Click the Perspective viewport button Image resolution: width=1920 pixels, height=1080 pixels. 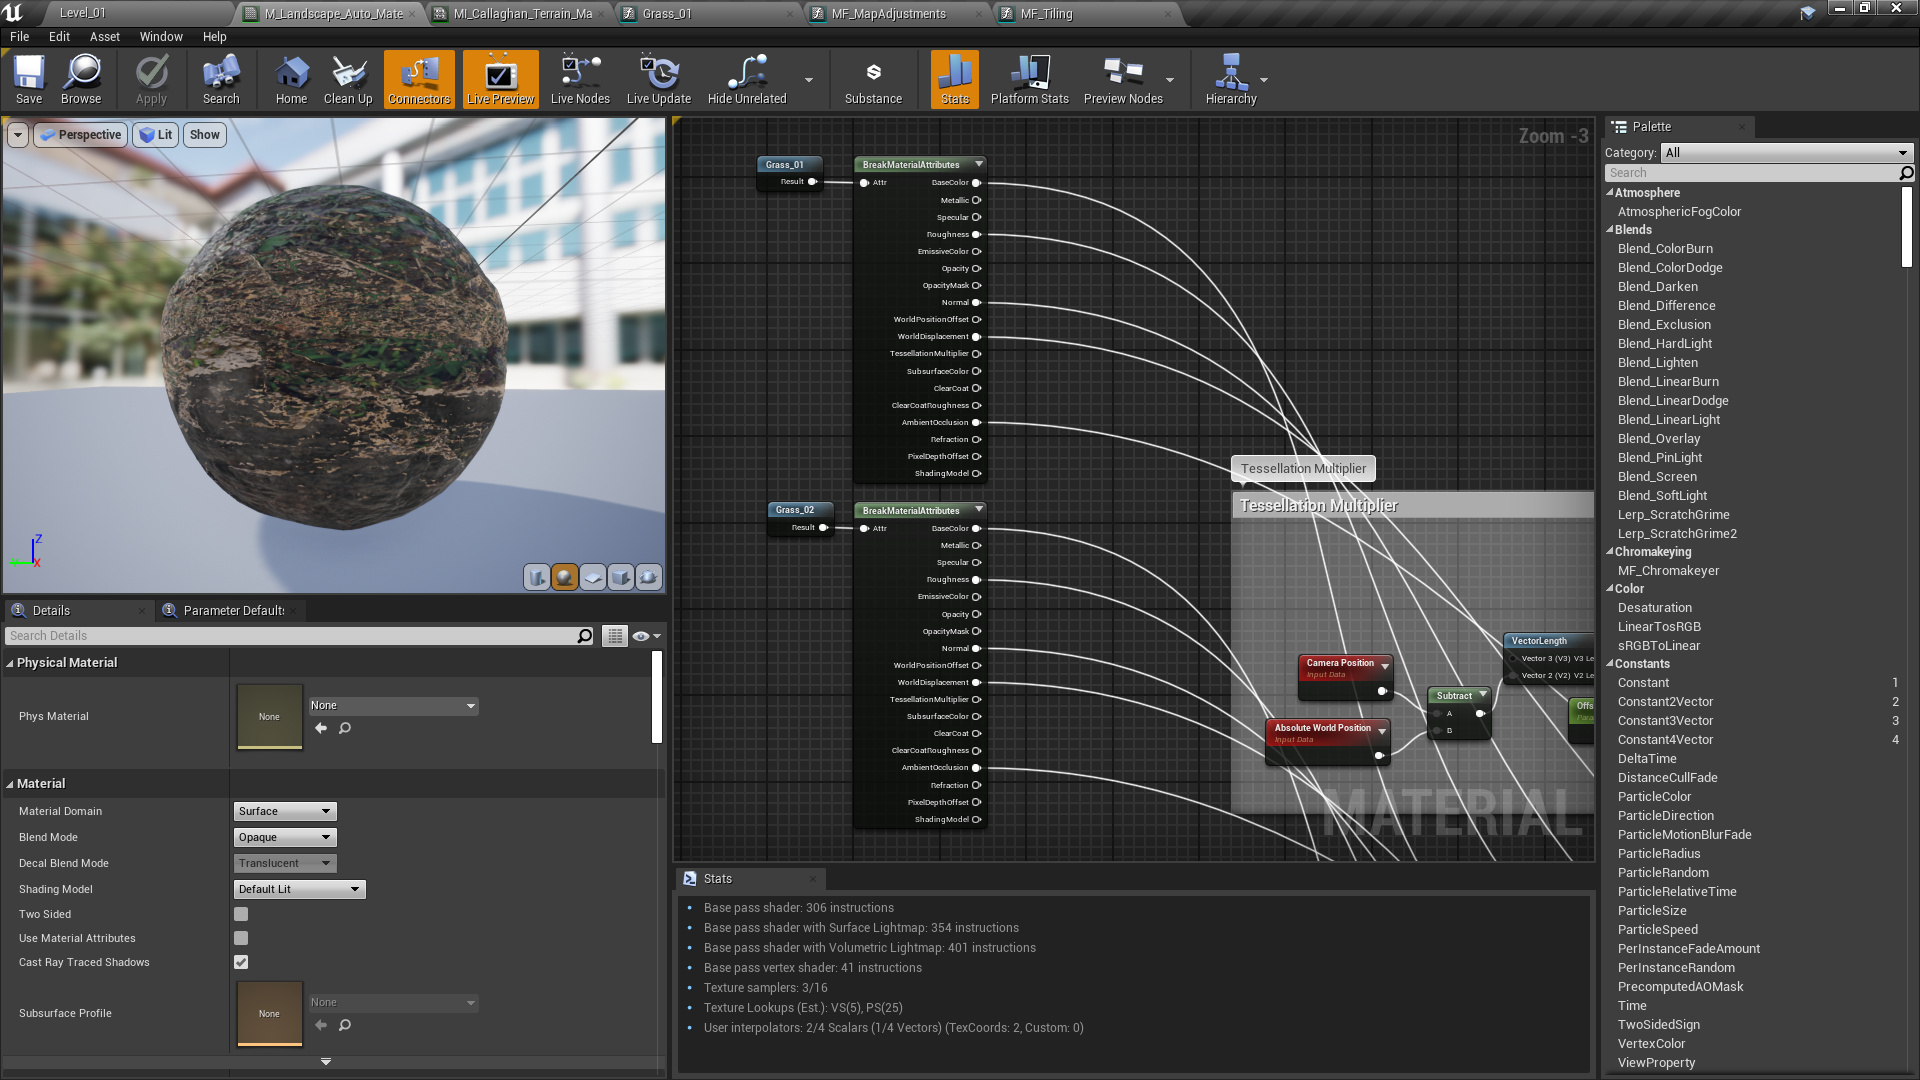coord(81,135)
